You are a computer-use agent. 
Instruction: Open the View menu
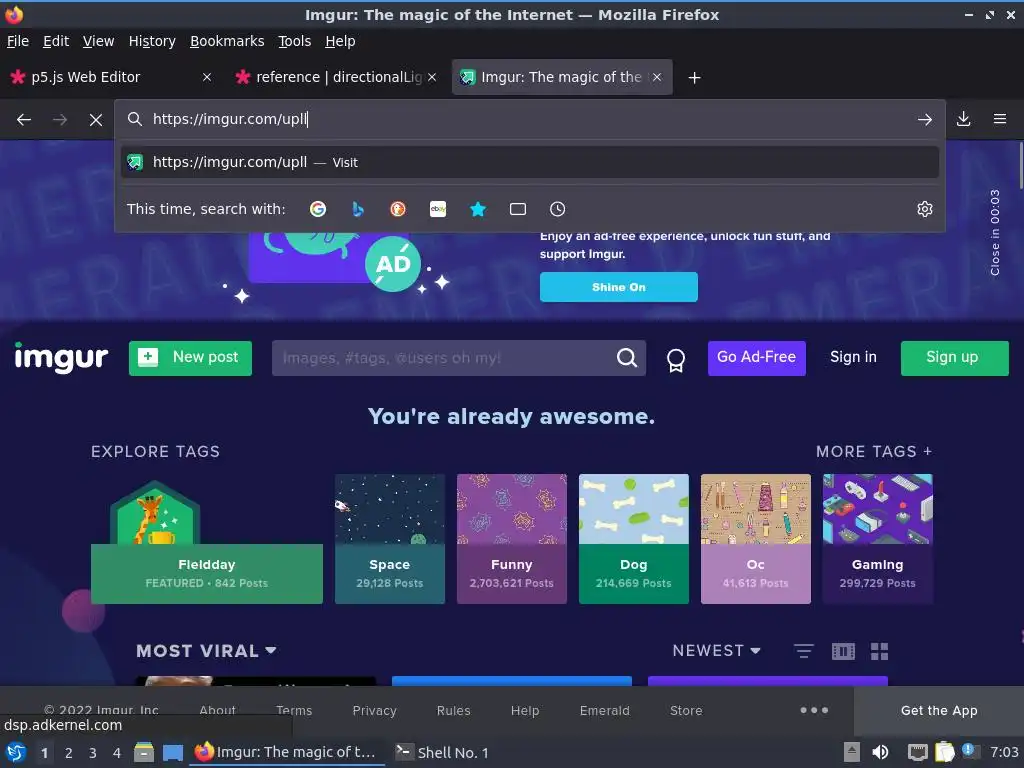[x=99, y=41]
